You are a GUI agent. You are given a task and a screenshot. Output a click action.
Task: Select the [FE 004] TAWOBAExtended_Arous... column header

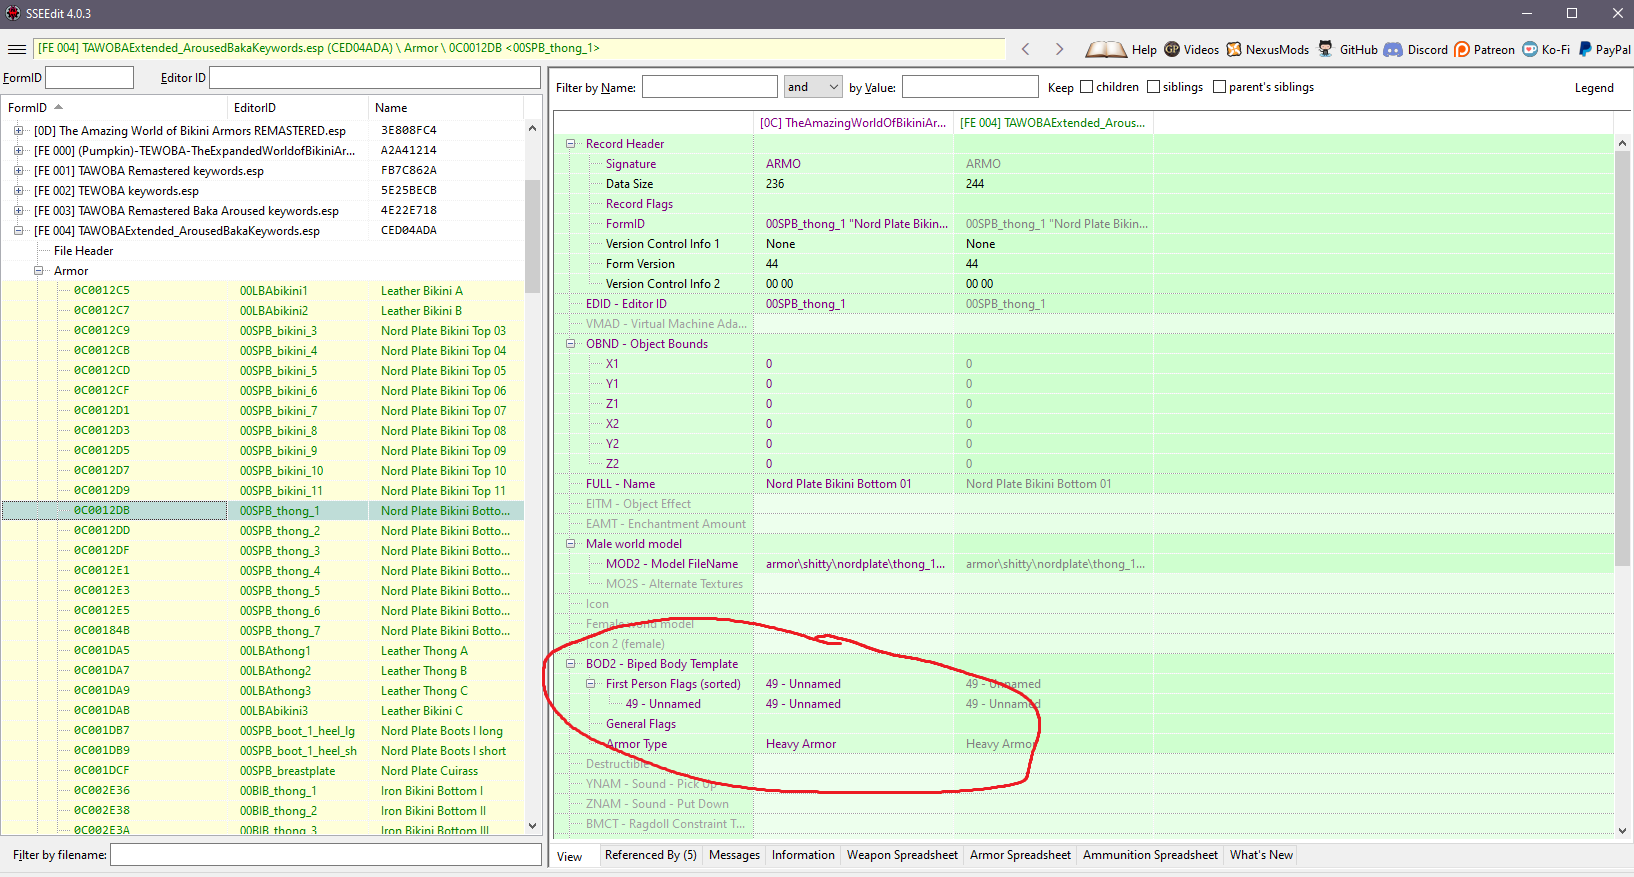(x=1053, y=123)
